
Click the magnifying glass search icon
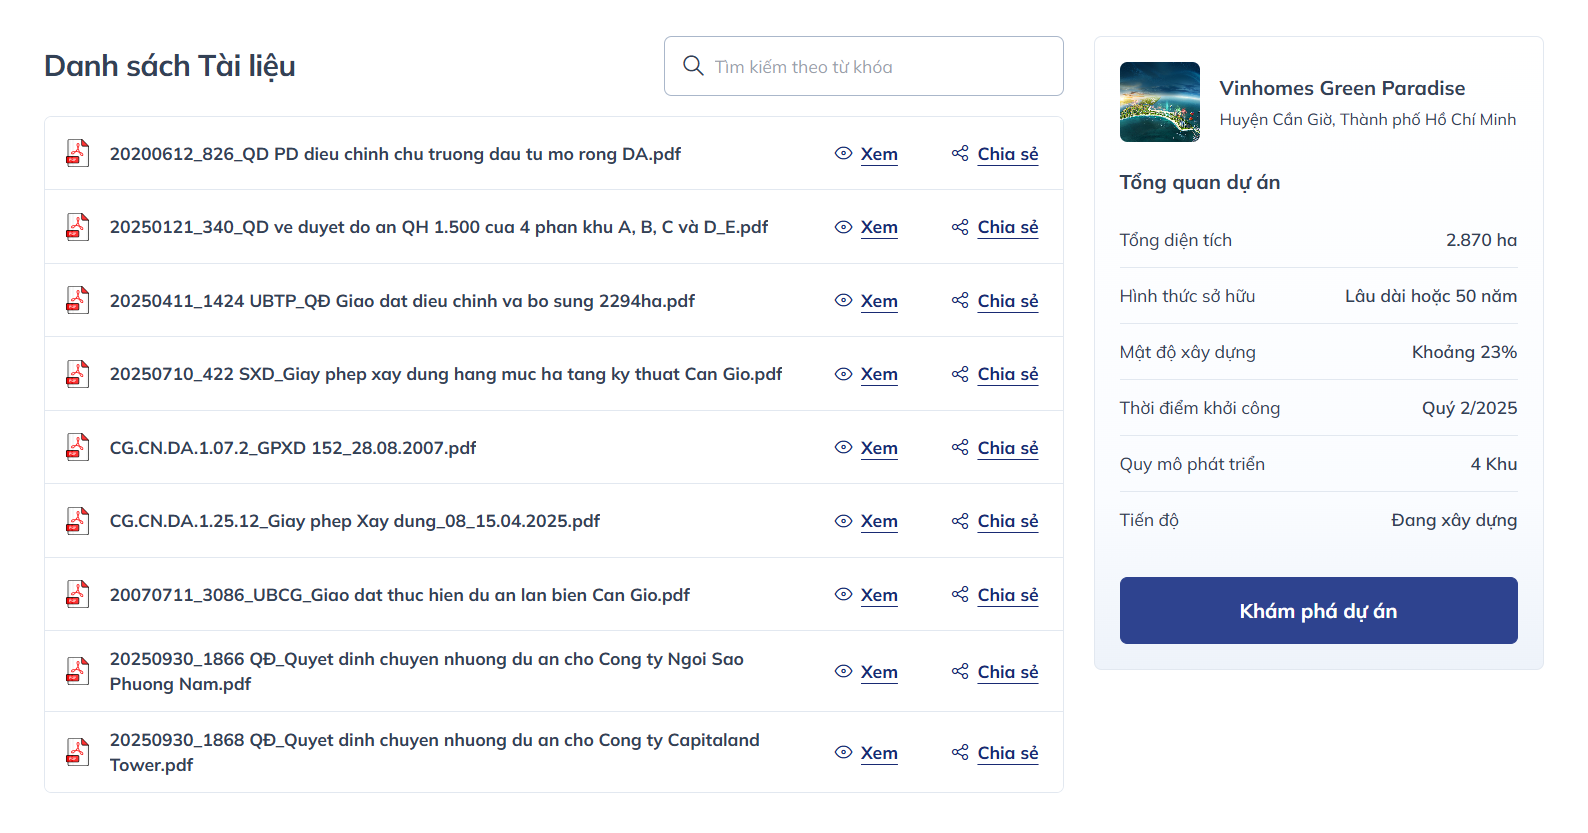693,66
